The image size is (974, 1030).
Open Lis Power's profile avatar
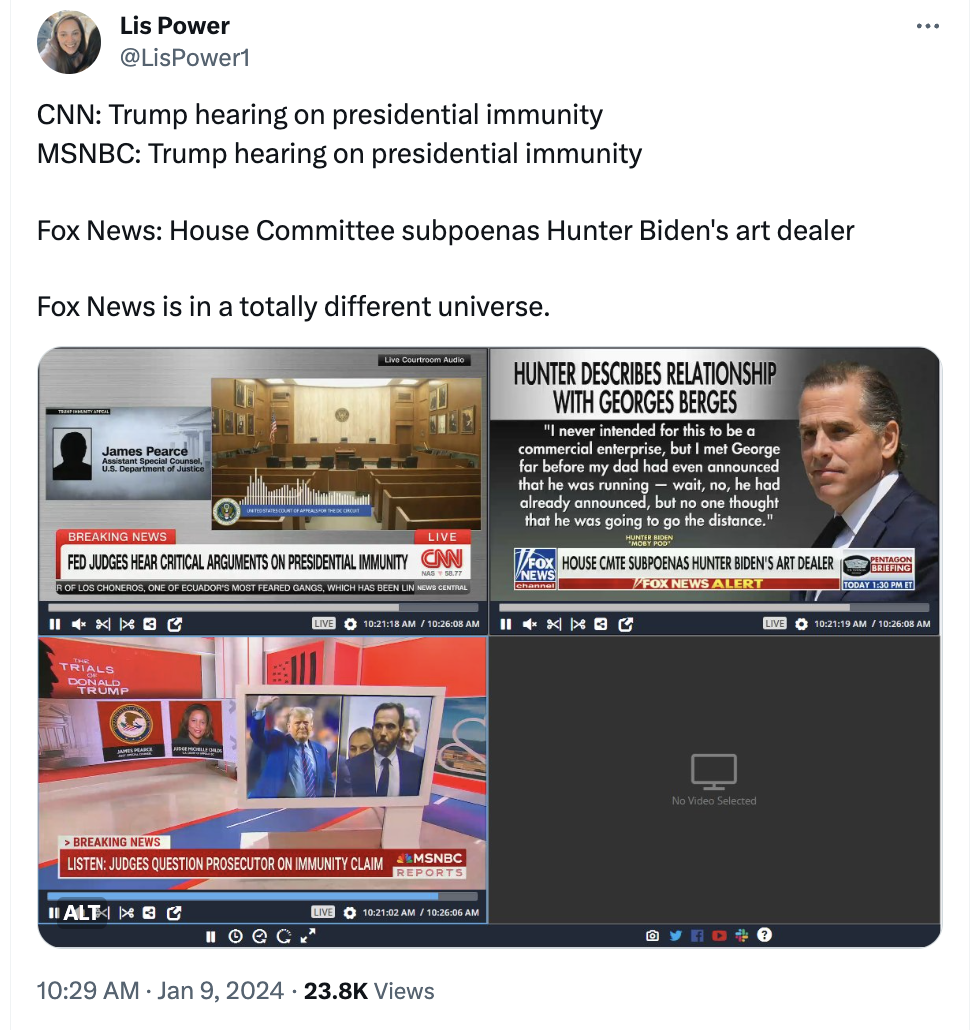point(69,42)
